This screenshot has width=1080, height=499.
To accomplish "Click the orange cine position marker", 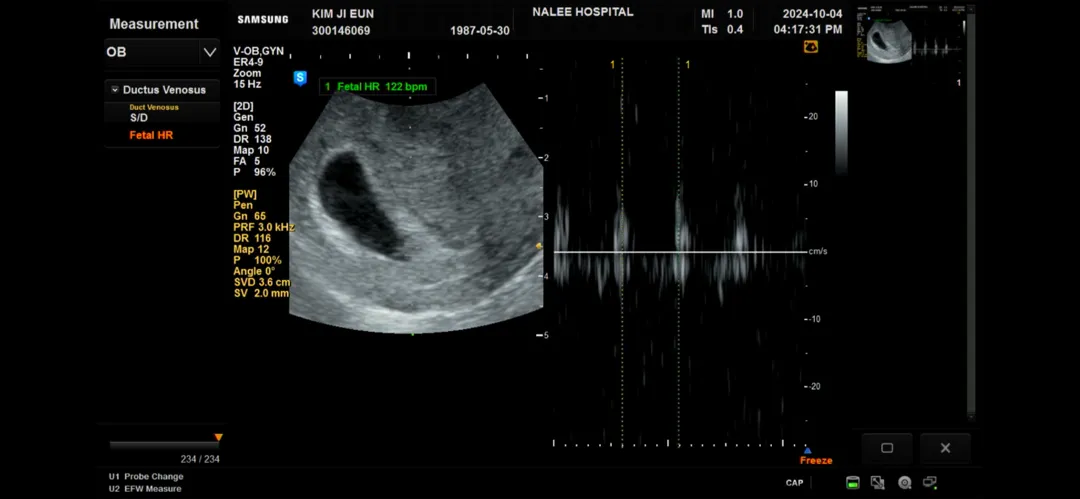I will pos(218,438).
